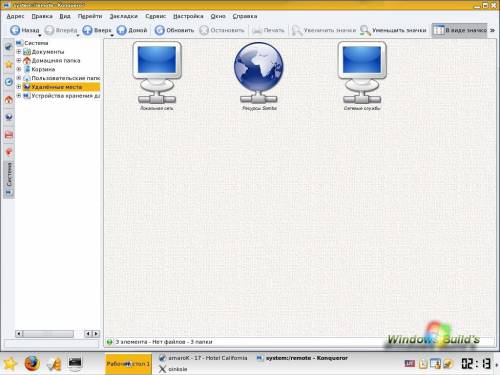Click the sidebar scrollbar leftmost arrow

coord(19,334)
